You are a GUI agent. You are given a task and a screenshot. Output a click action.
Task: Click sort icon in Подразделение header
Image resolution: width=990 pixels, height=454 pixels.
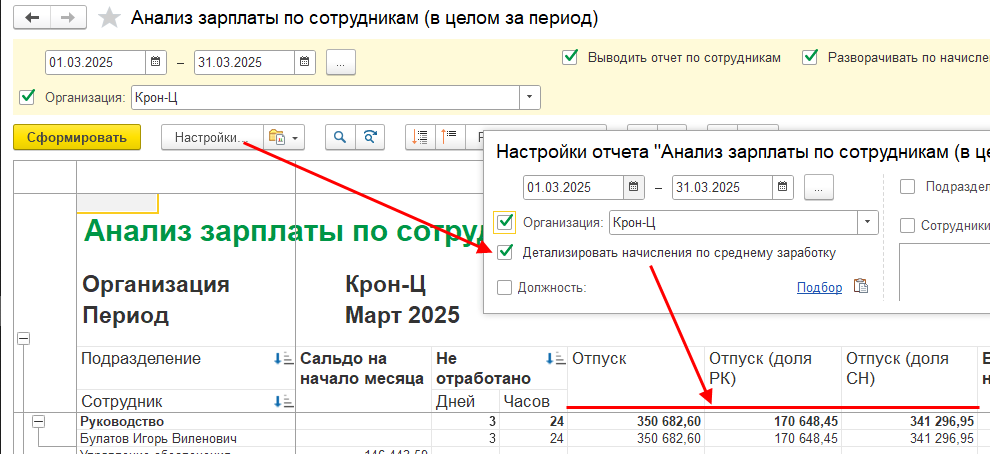coord(281,360)
